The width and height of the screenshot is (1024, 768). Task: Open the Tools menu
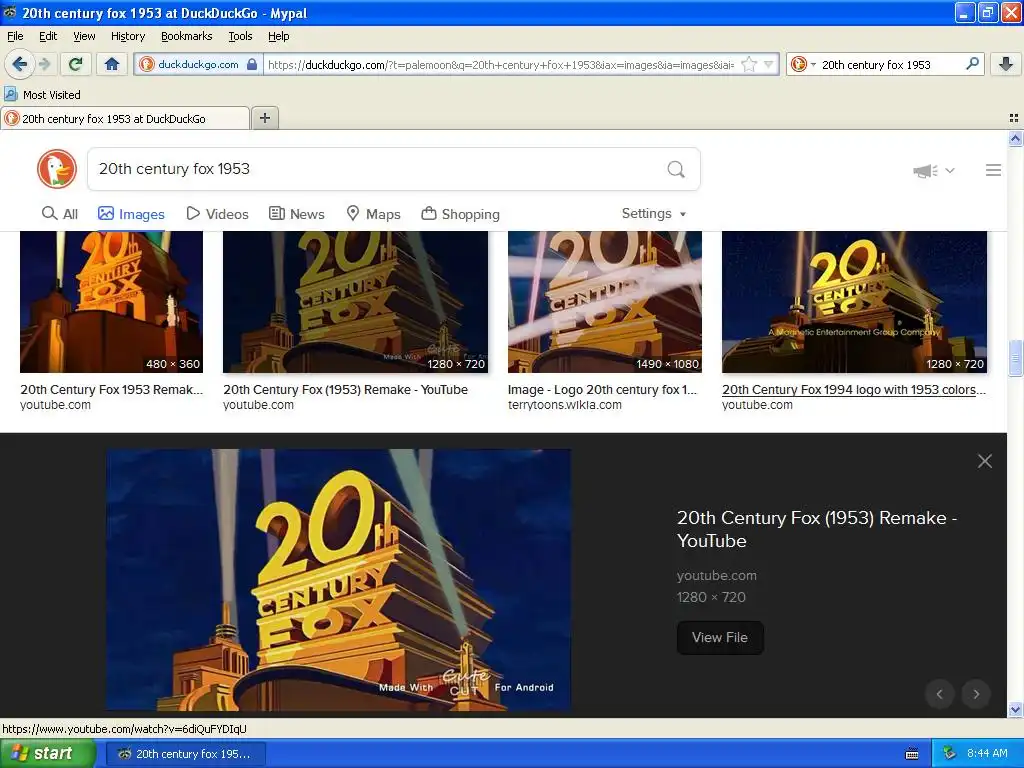tap(240, 36)
